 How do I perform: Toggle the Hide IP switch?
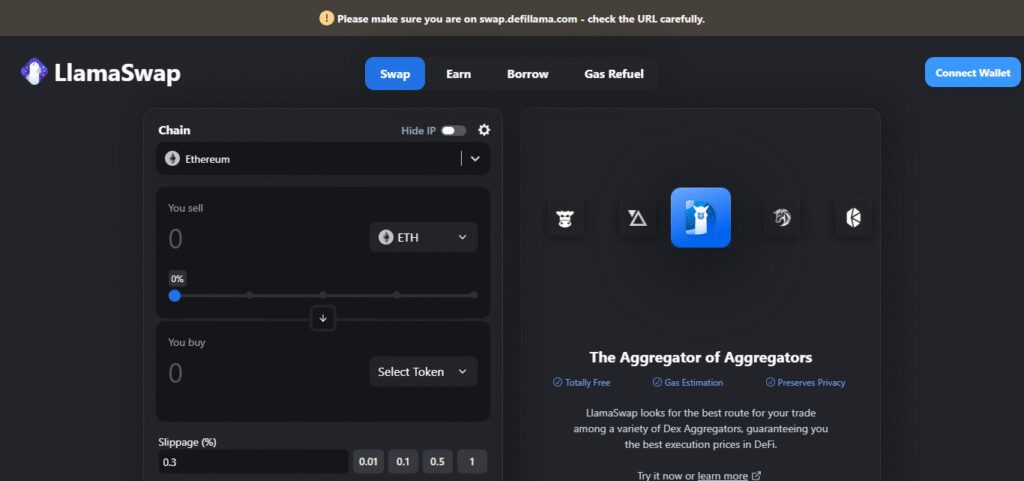454,131
